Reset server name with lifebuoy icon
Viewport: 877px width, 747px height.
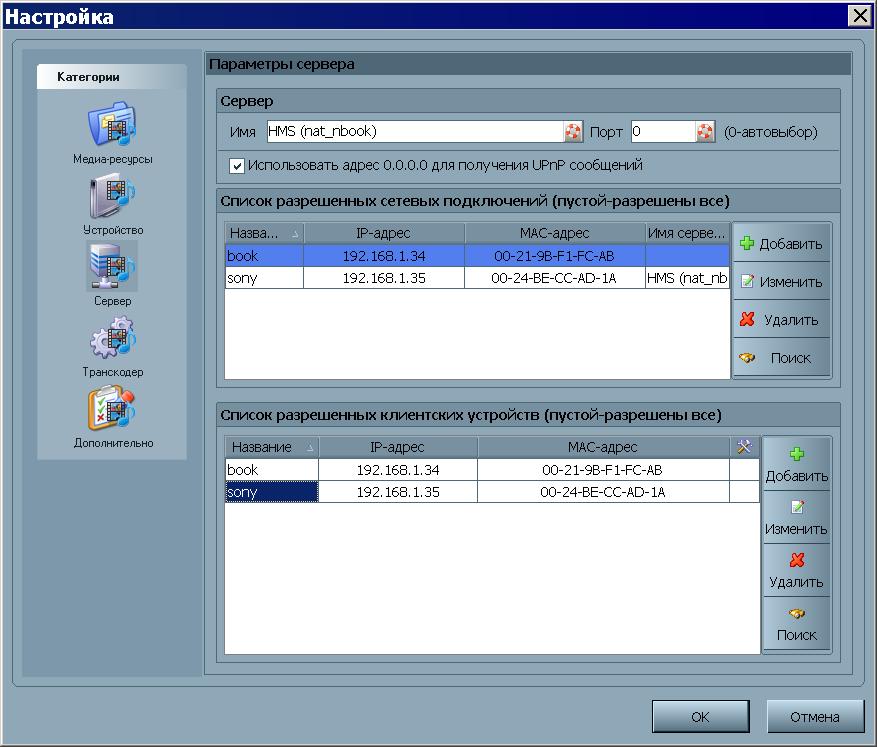[x=573, y=132]
